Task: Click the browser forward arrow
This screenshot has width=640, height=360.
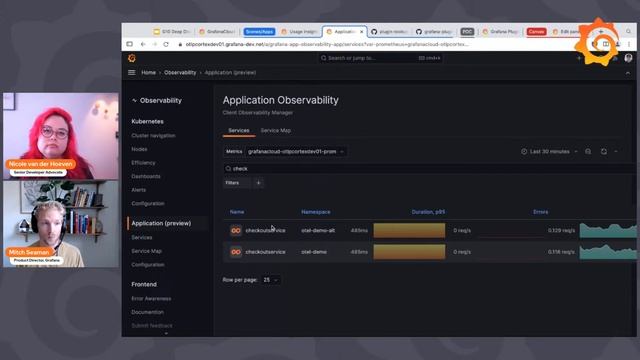Action: [x=154, y=44]
